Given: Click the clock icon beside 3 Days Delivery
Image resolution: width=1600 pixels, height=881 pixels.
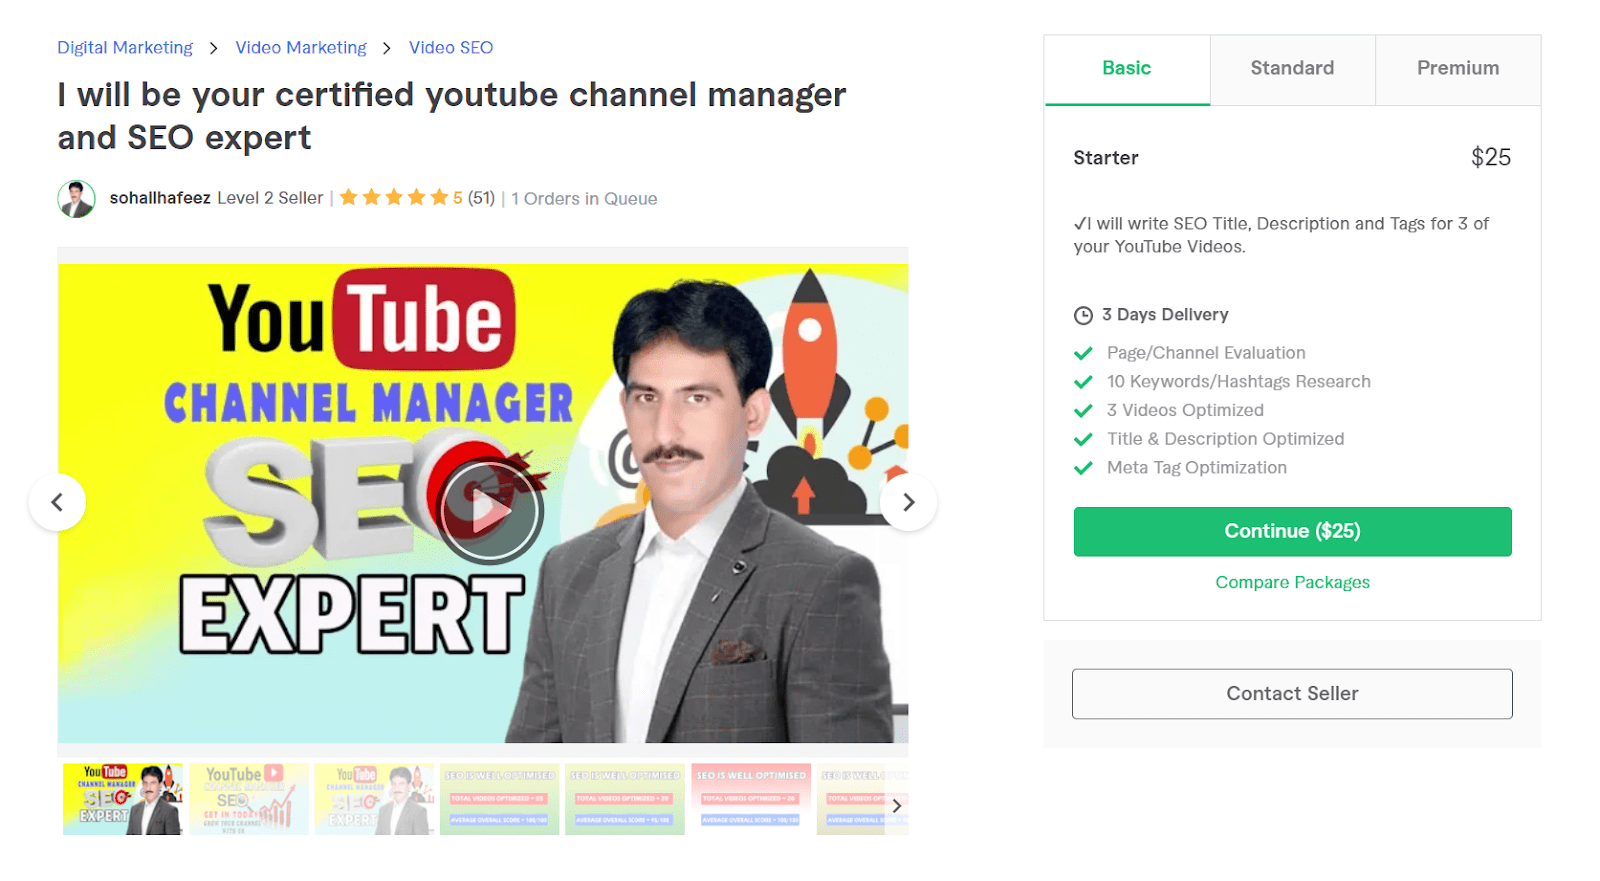Looking at the screenshot, I should 1083,316.
